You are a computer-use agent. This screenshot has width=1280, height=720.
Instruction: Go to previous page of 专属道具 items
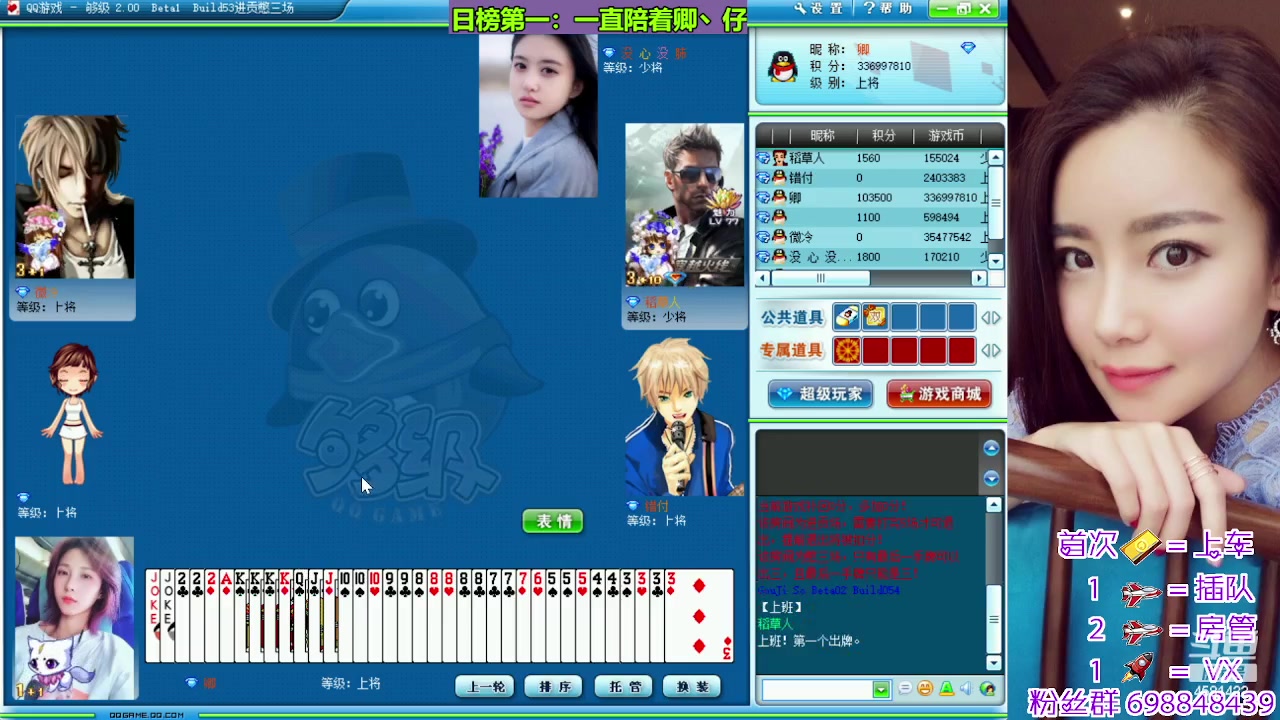click(985, 351)
